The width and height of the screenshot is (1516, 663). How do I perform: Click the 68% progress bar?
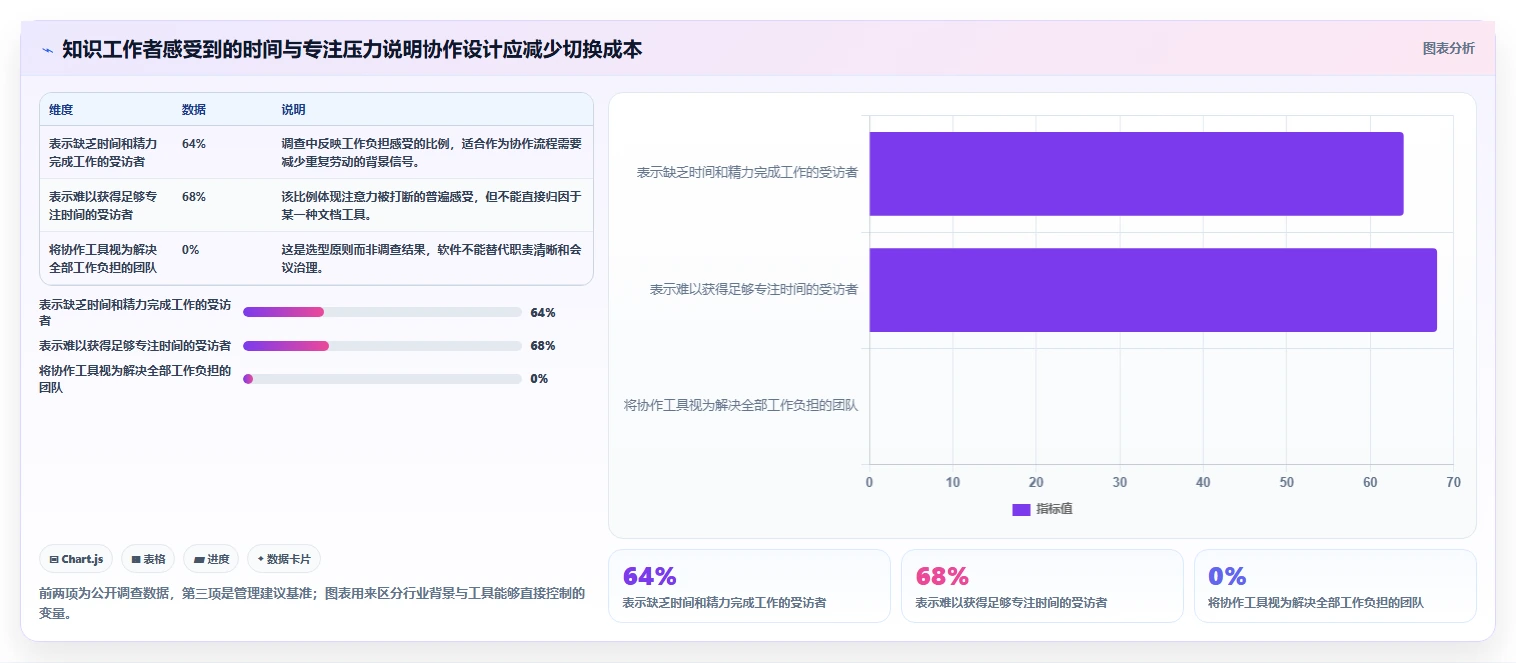382,345
